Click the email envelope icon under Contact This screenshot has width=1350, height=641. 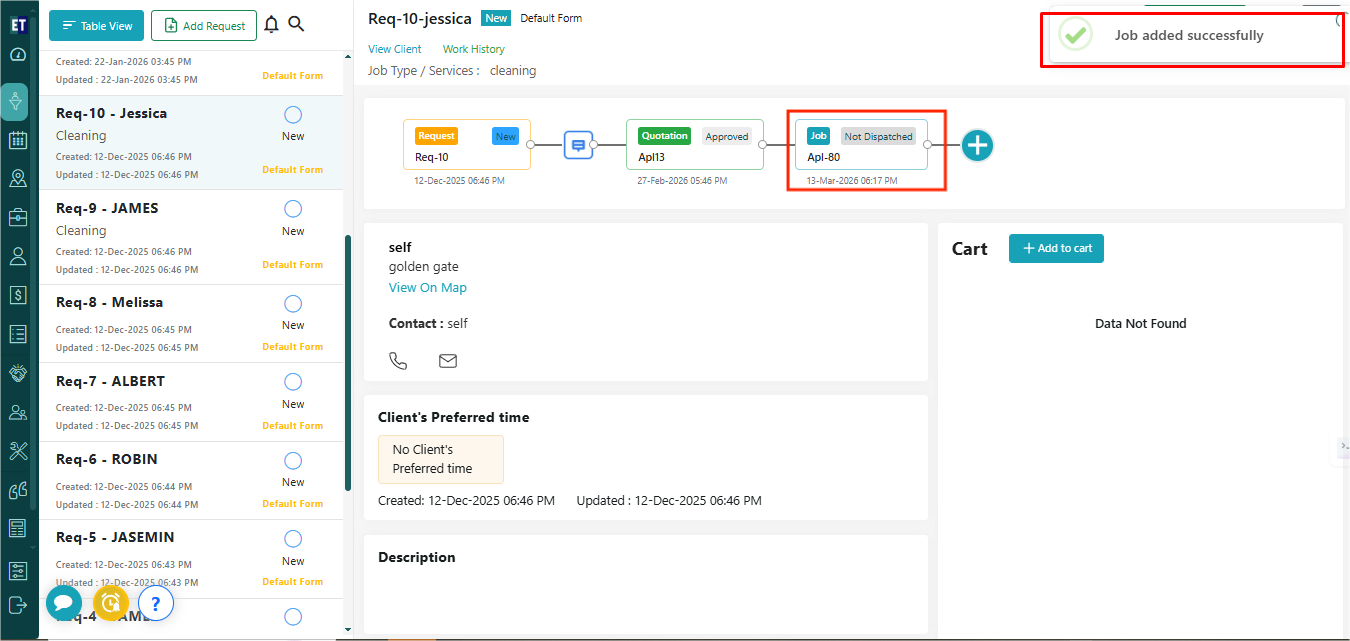point(448,361)
